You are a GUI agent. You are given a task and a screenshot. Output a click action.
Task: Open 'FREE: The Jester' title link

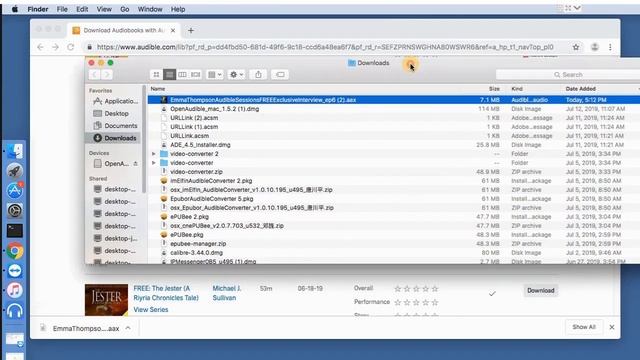pyautogui.click(x=166, y=293)
